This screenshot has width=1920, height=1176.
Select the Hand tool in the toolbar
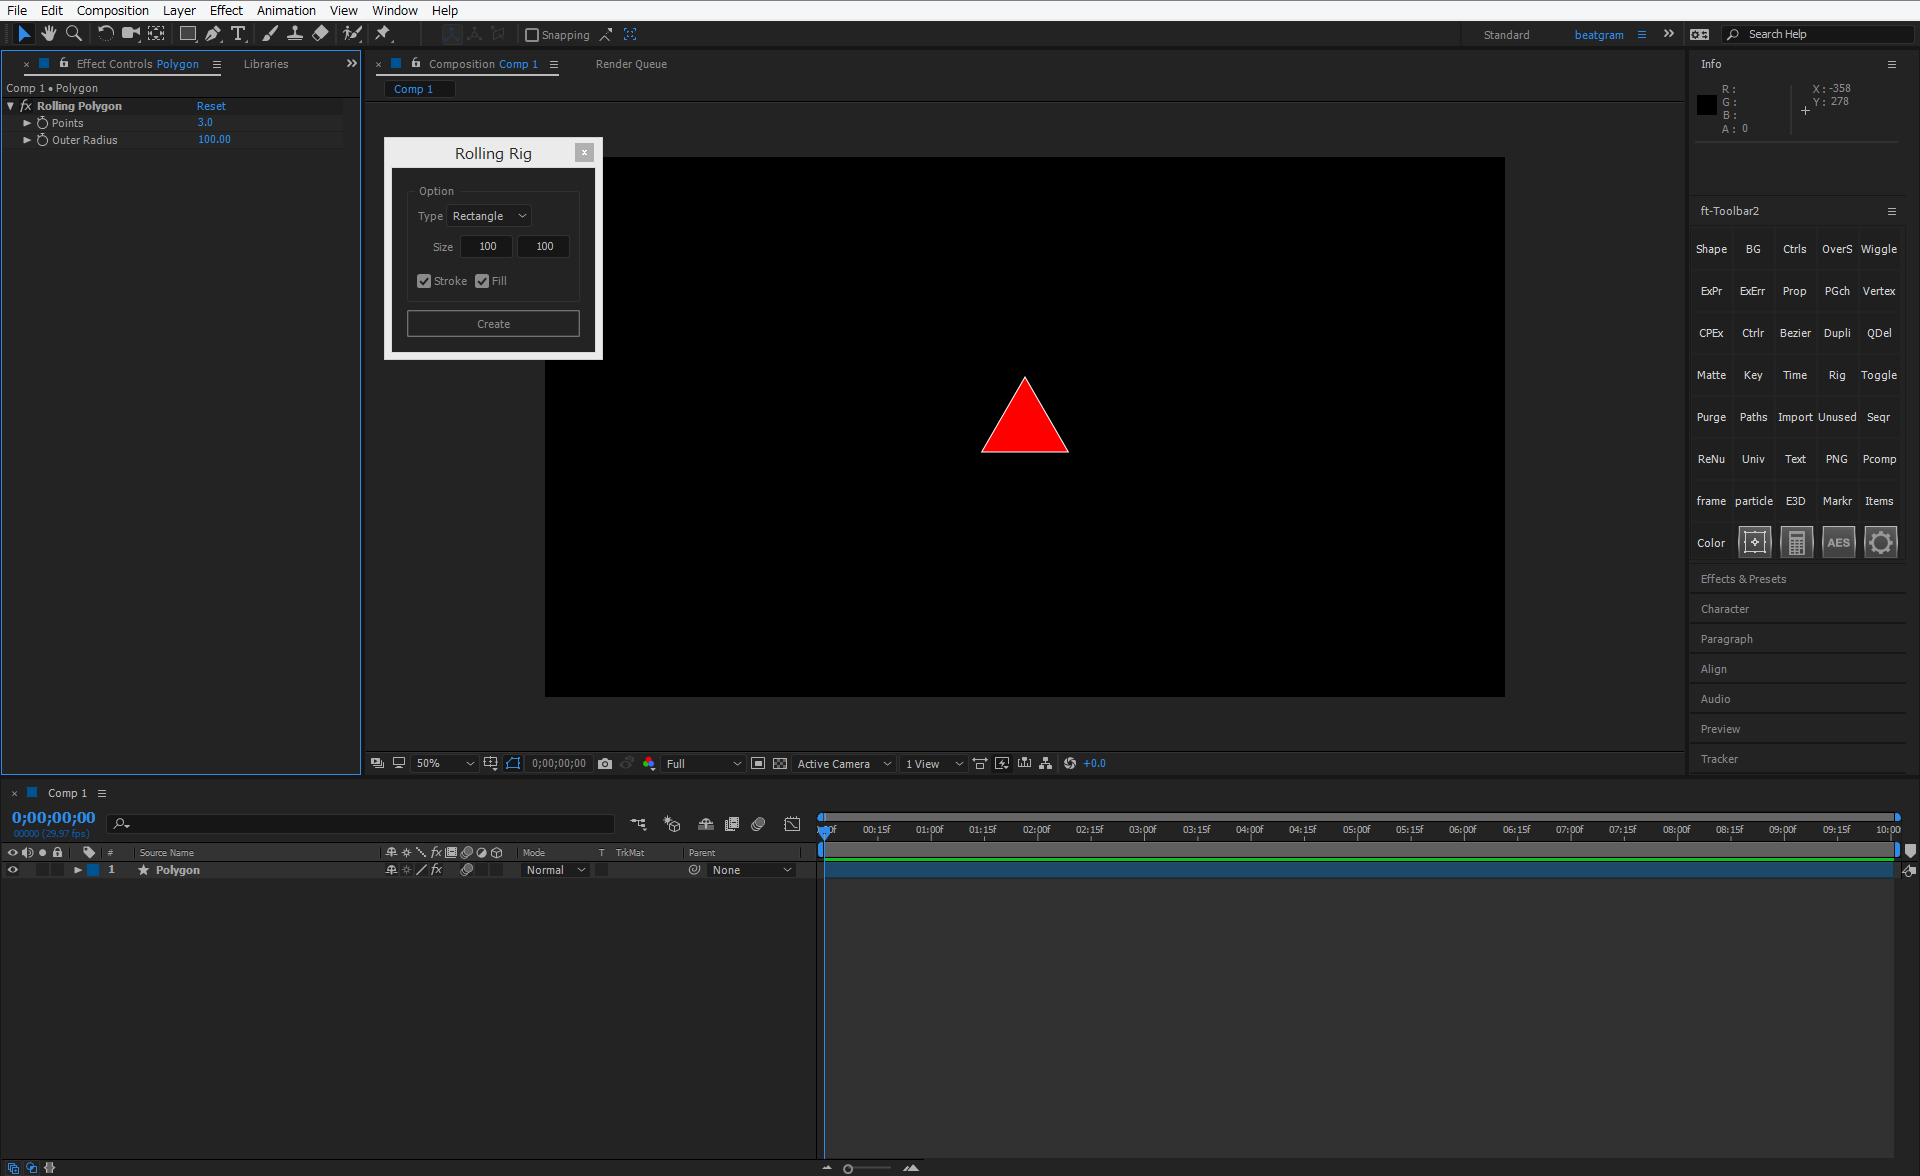[x=49, y=33]
